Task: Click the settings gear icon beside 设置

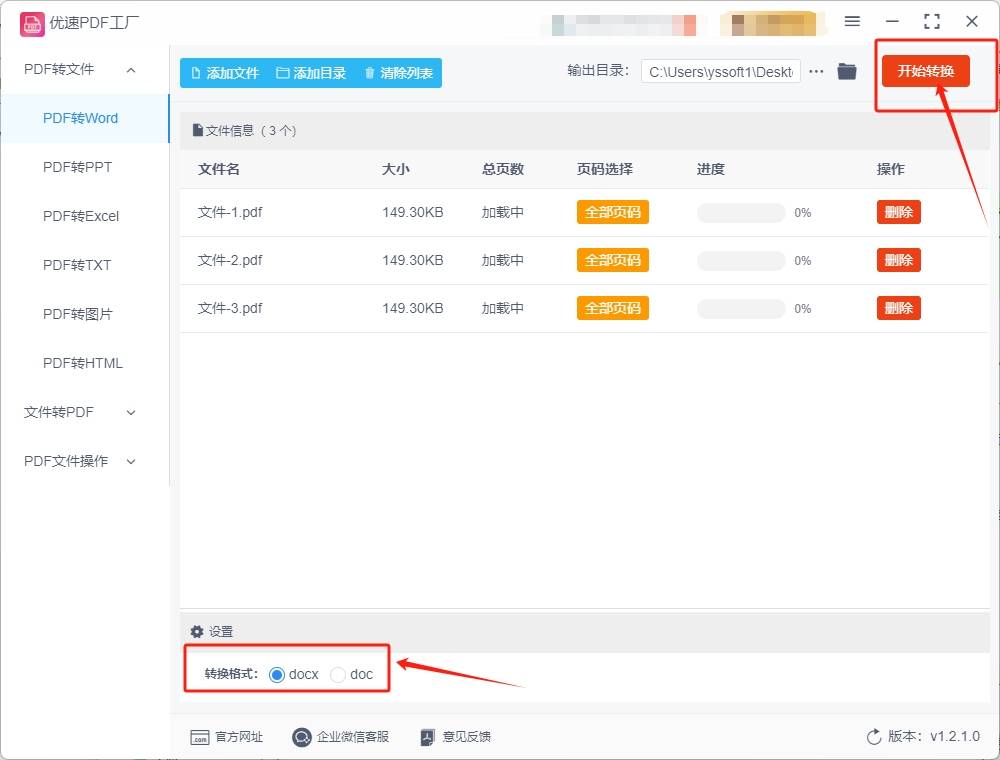Action: pyautogui.click(x=197, y=631)
